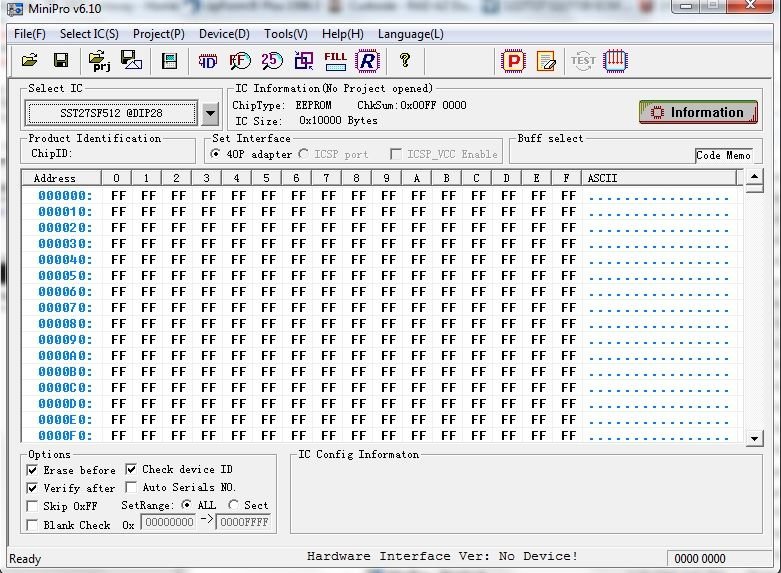This screenshot has width=781, height=573.
Task: Click the Code Memo buffer button
Action: [723, 155]
